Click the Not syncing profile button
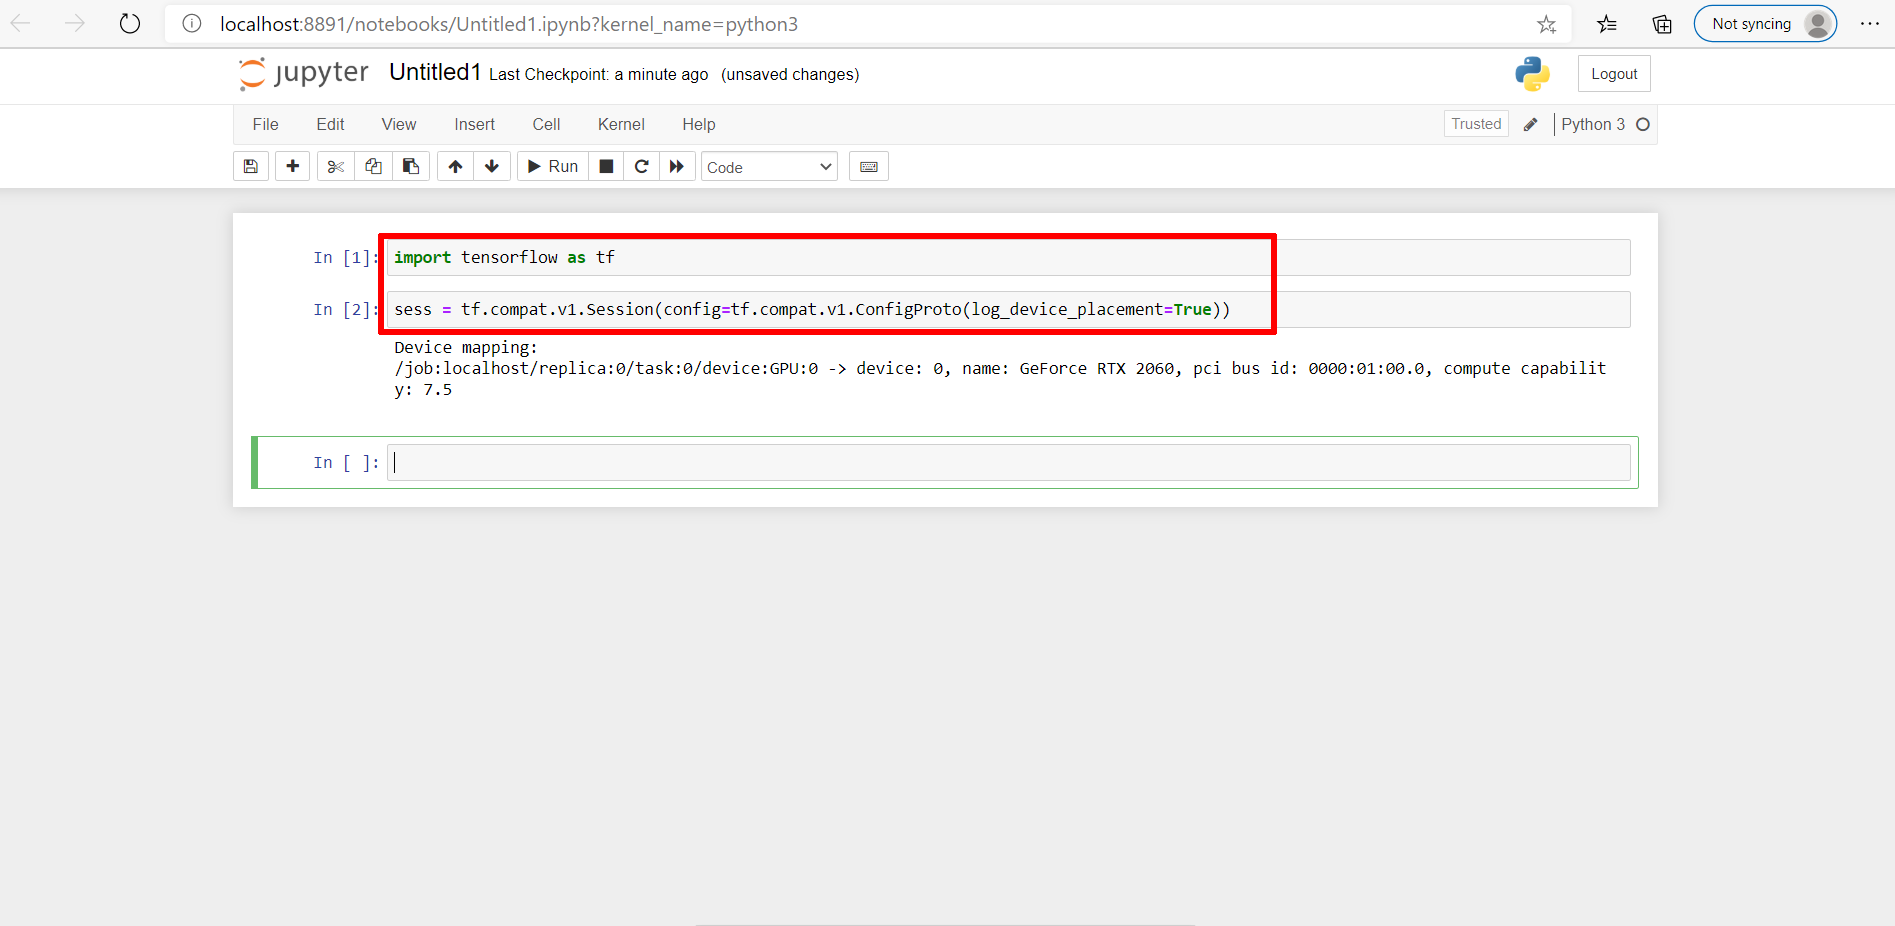 point(1765,24)
